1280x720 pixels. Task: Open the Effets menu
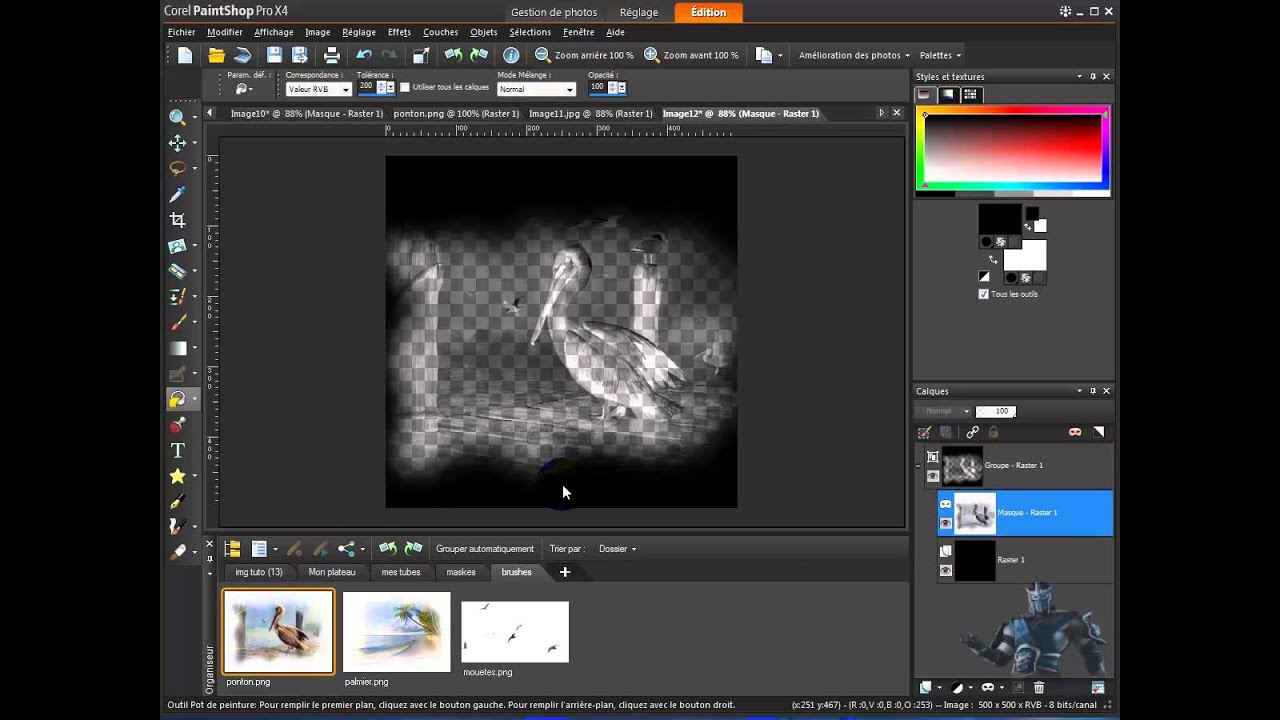point(399,32)
